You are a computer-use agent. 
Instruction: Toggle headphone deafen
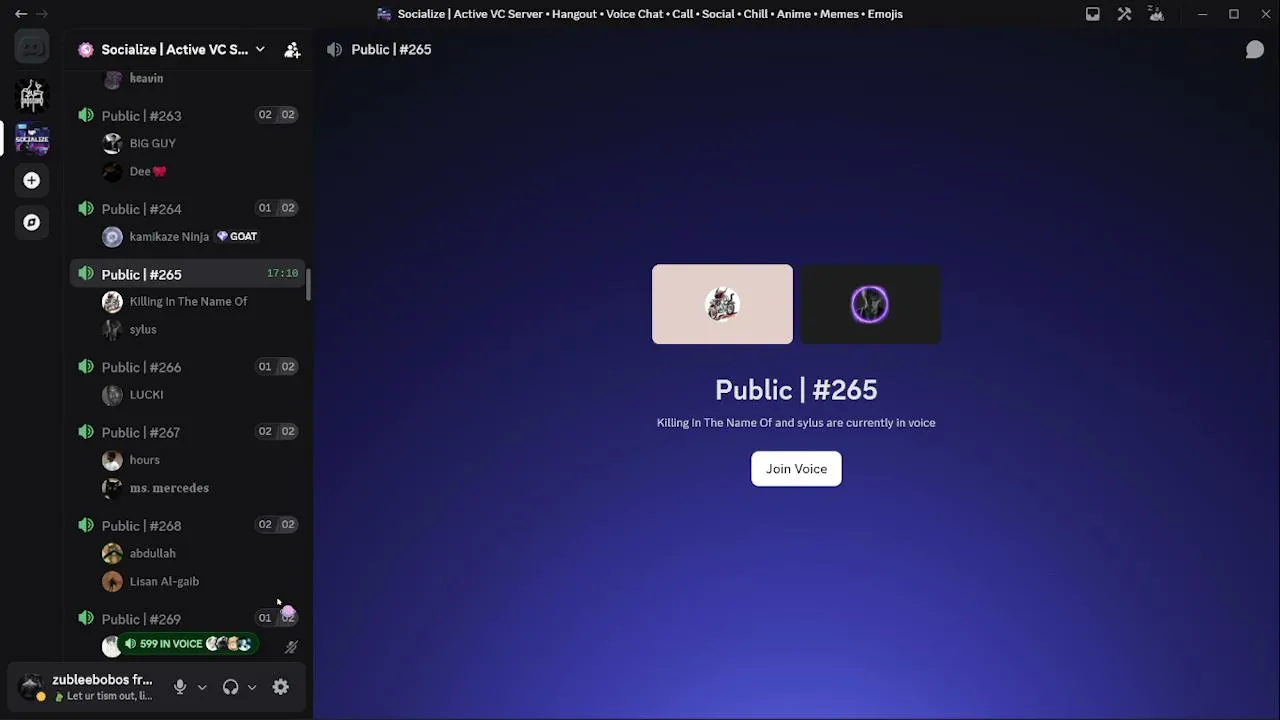click(231, 687)
